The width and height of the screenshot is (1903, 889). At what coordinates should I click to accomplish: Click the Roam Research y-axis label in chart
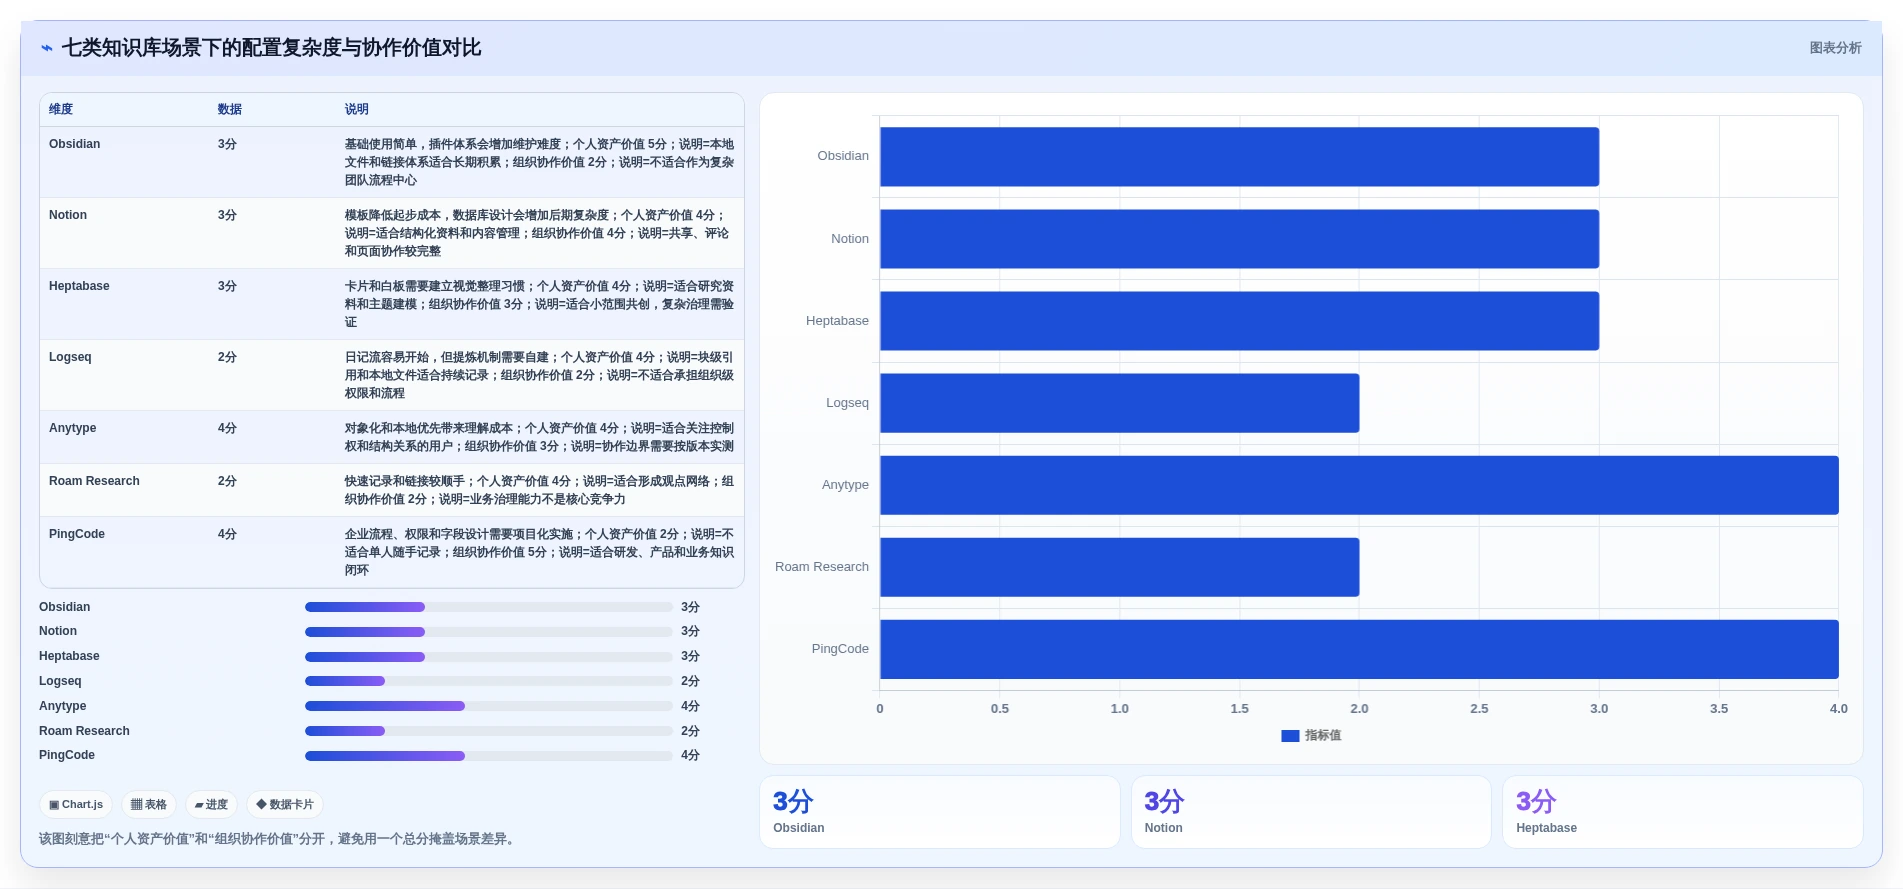tap(822, 567)
